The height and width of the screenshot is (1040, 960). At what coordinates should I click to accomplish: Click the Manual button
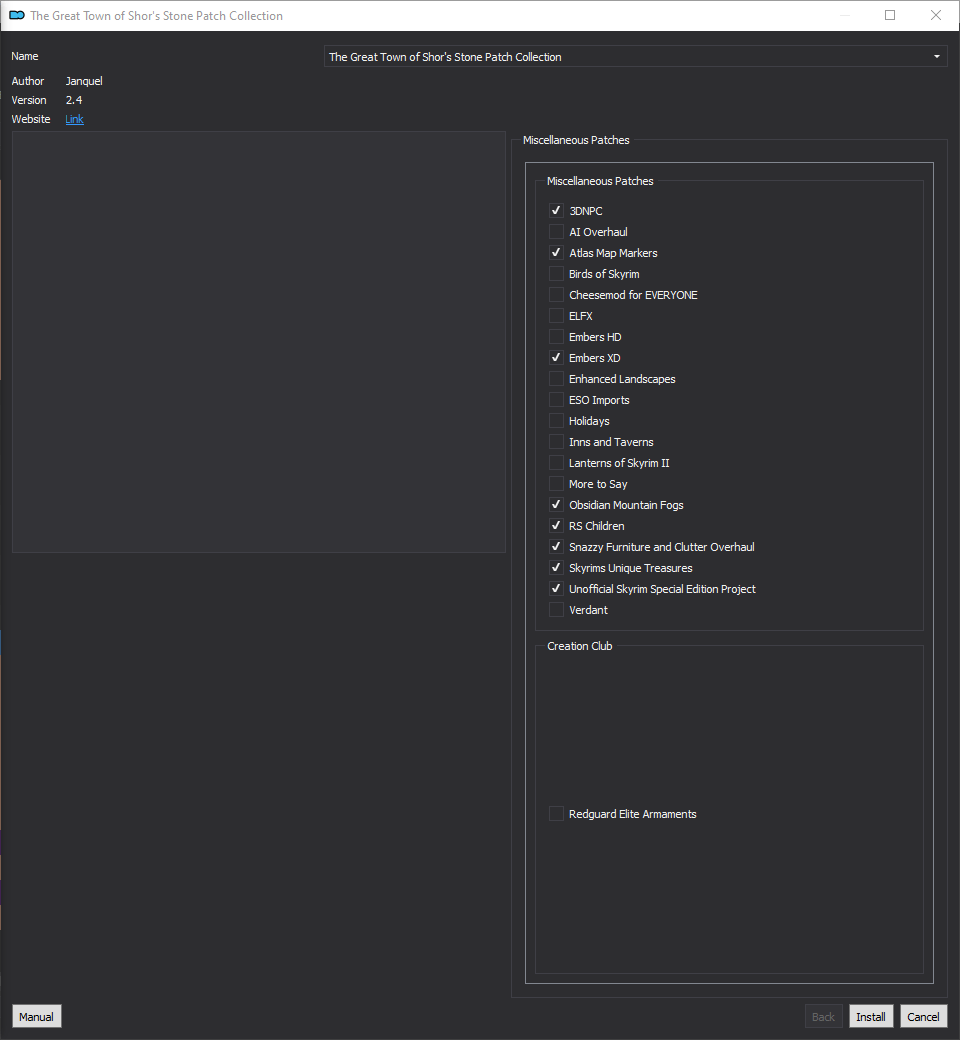(x=36, y=1017)
